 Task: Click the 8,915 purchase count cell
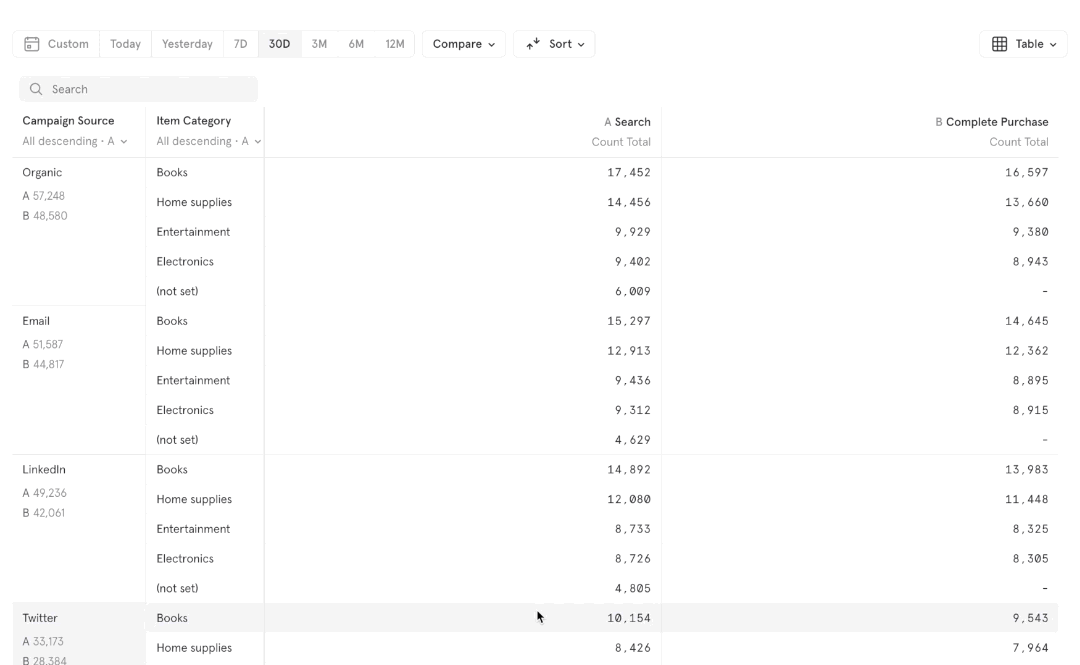(x=1030, y=410)
